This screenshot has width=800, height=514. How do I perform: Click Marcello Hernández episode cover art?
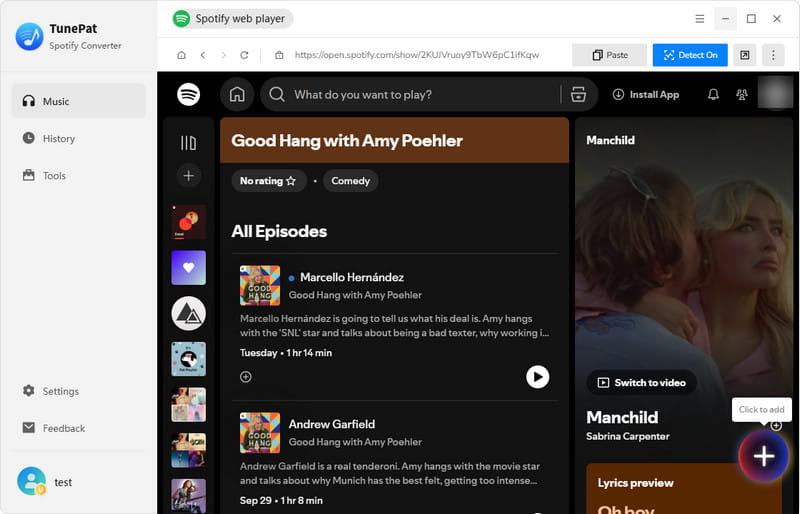[x=260, y=285]
